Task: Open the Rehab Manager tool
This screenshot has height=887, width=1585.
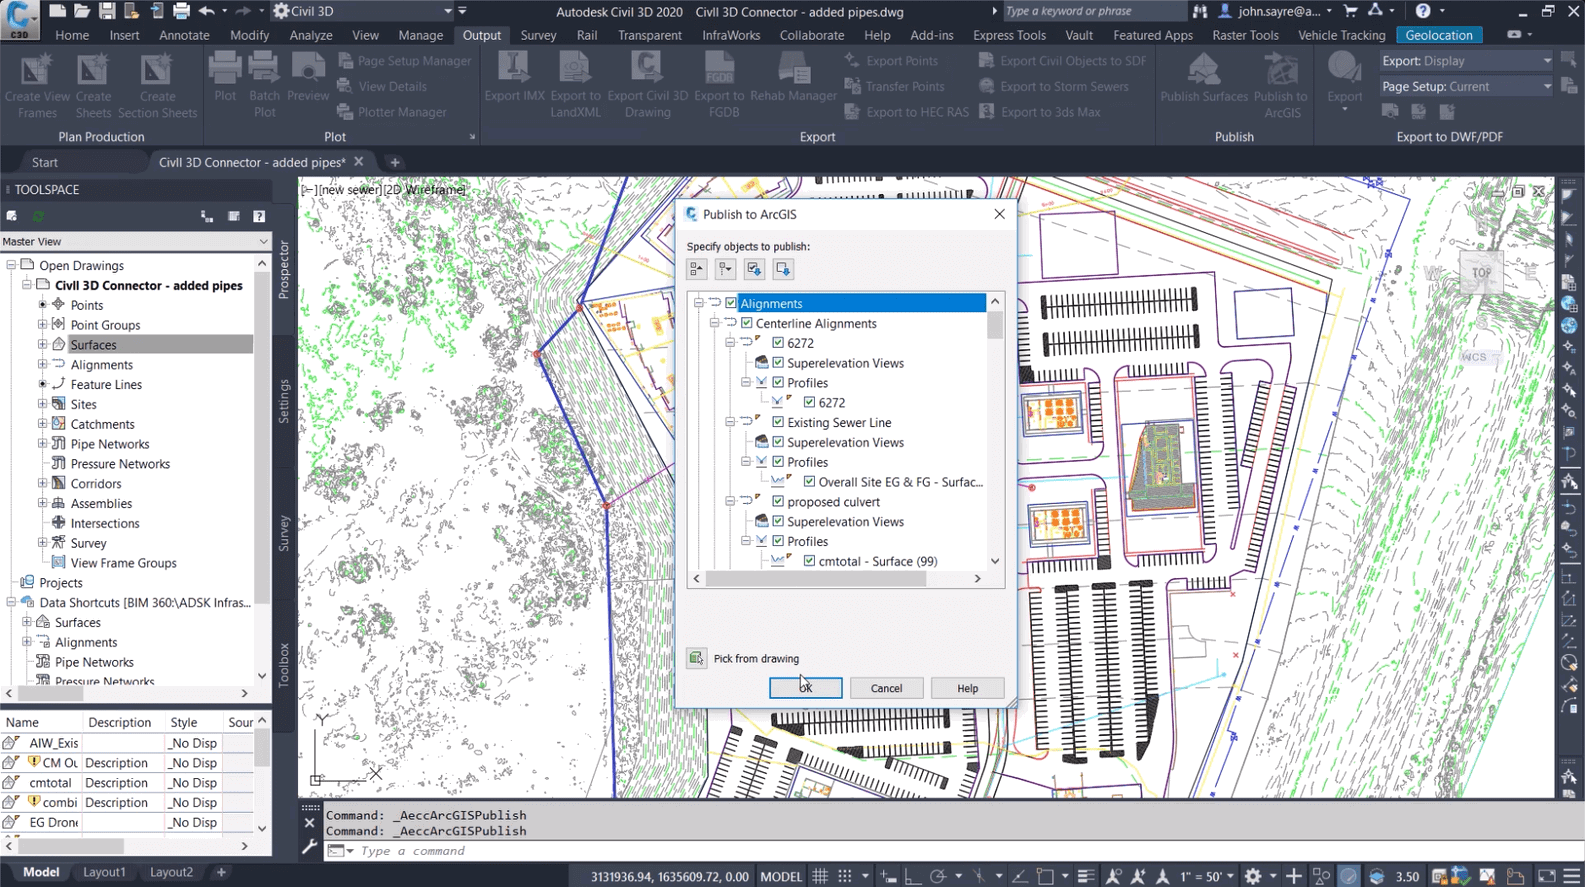Action: click(x=793, y=70)
